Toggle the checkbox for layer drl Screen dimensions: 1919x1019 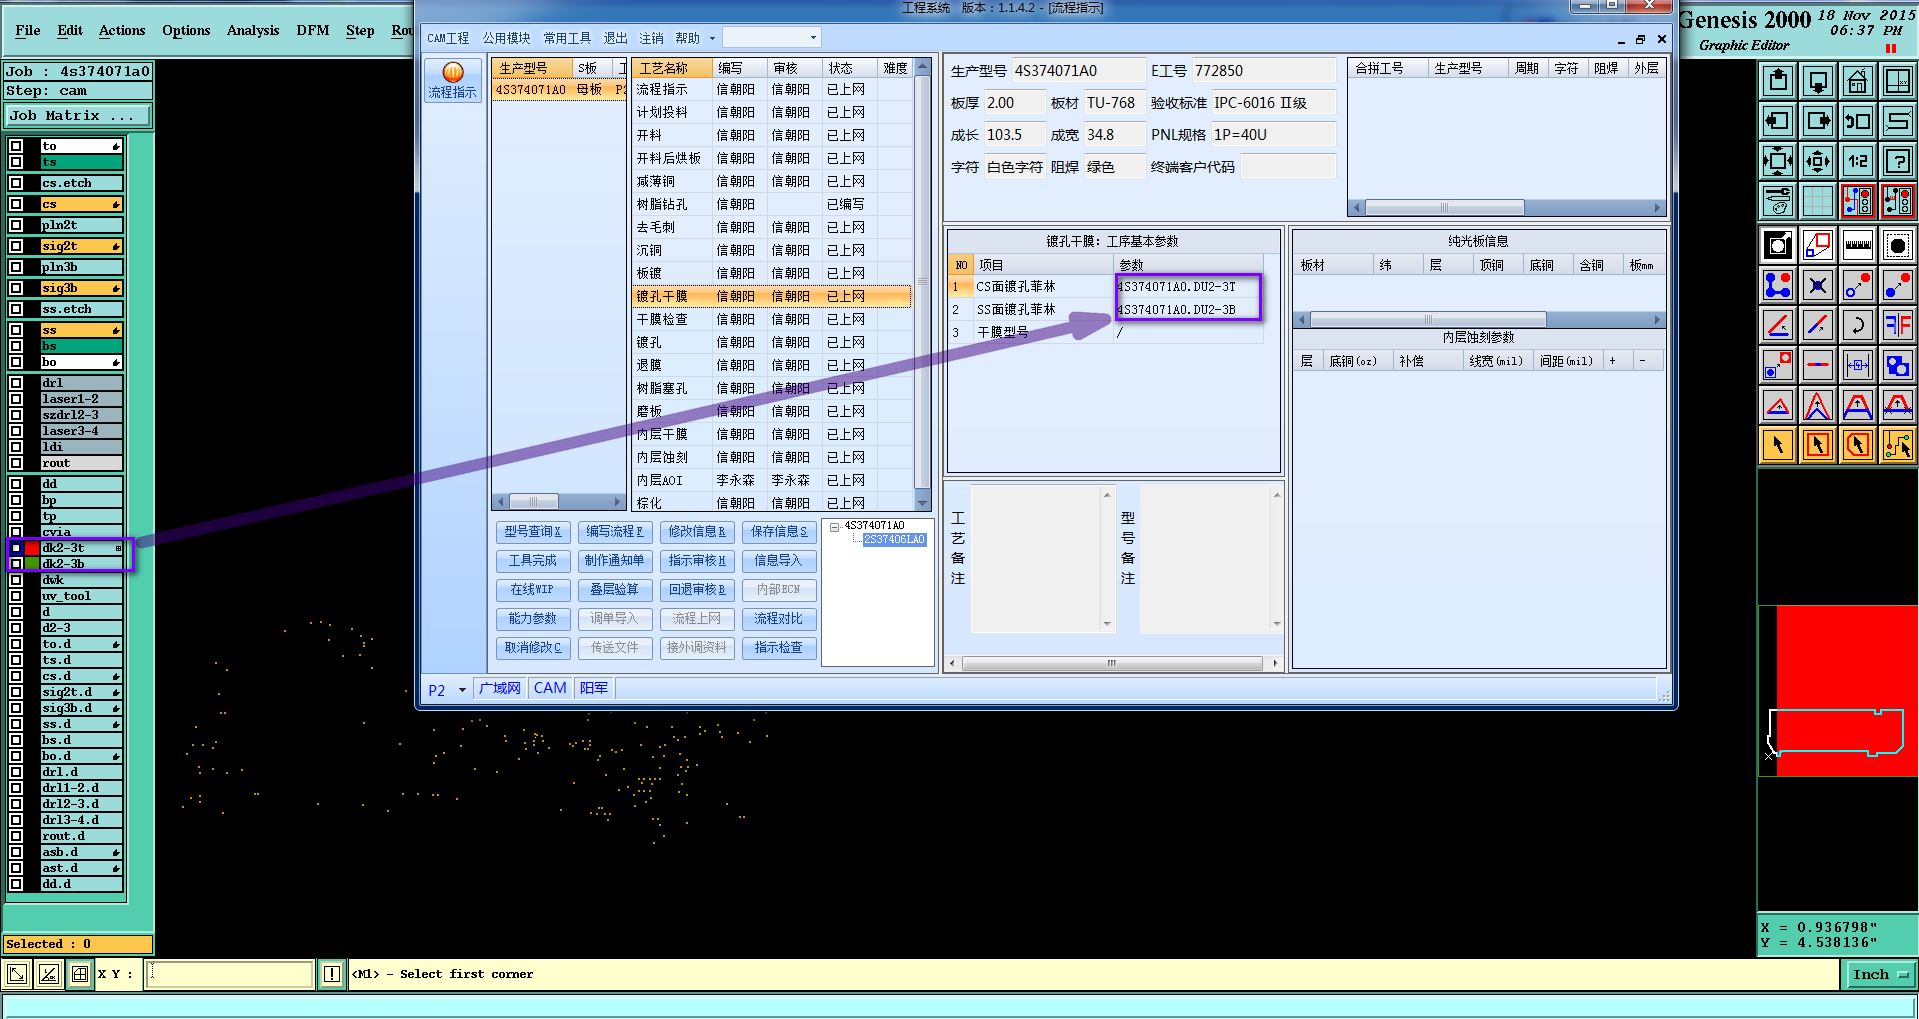click(x=16, y=383)
